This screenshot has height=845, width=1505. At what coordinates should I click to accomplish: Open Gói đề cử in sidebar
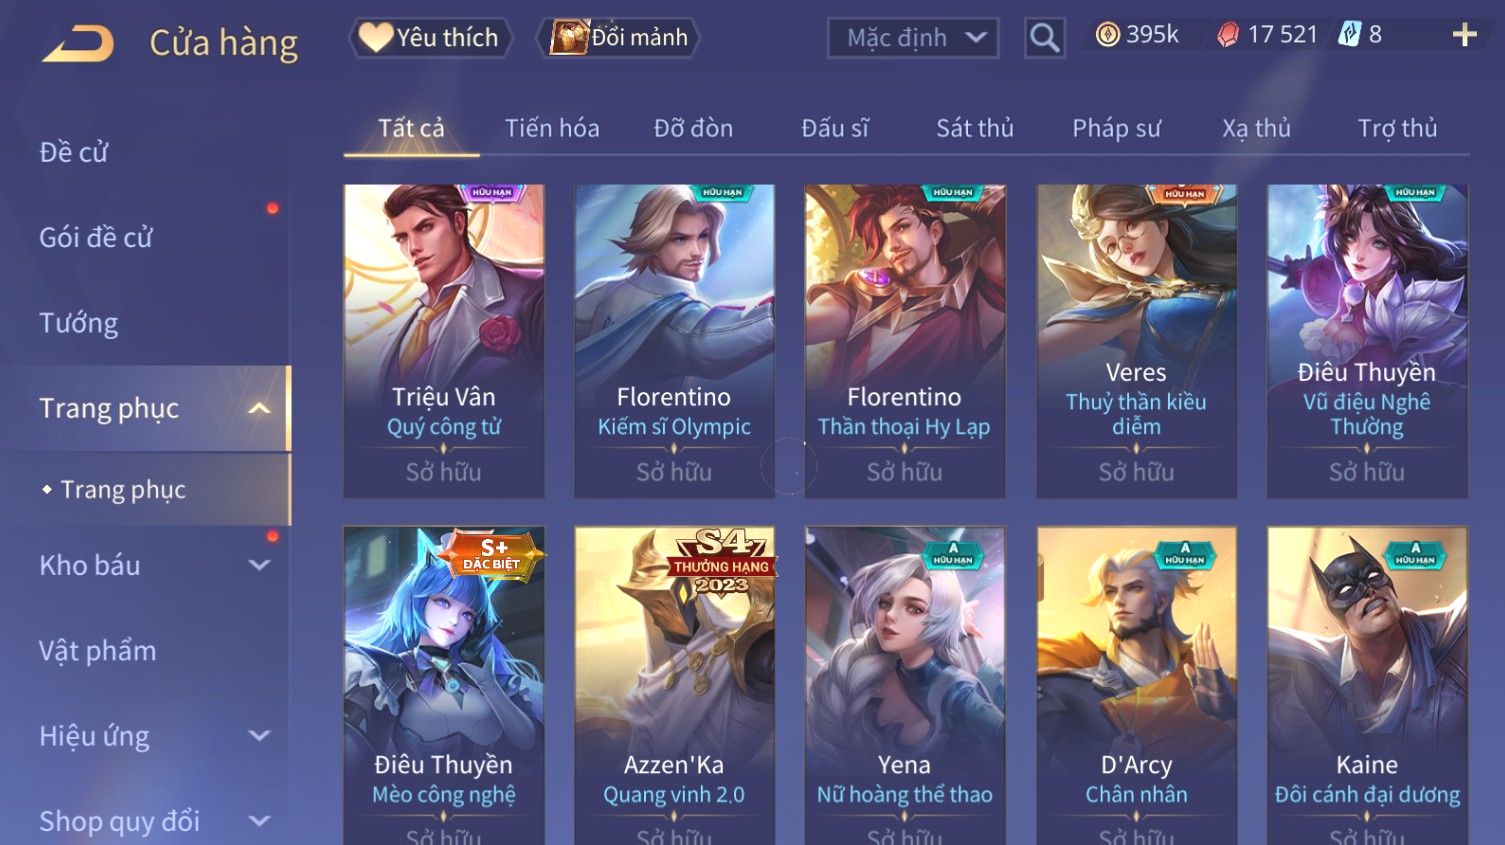[x=96, y=238]
